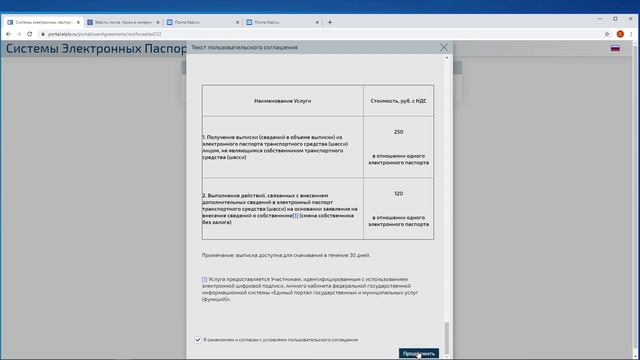Switch to the Mail.ru: почта, поиск tab
Image resolution: width=640 pixels, height=360 pixels.
click(123, 22)
